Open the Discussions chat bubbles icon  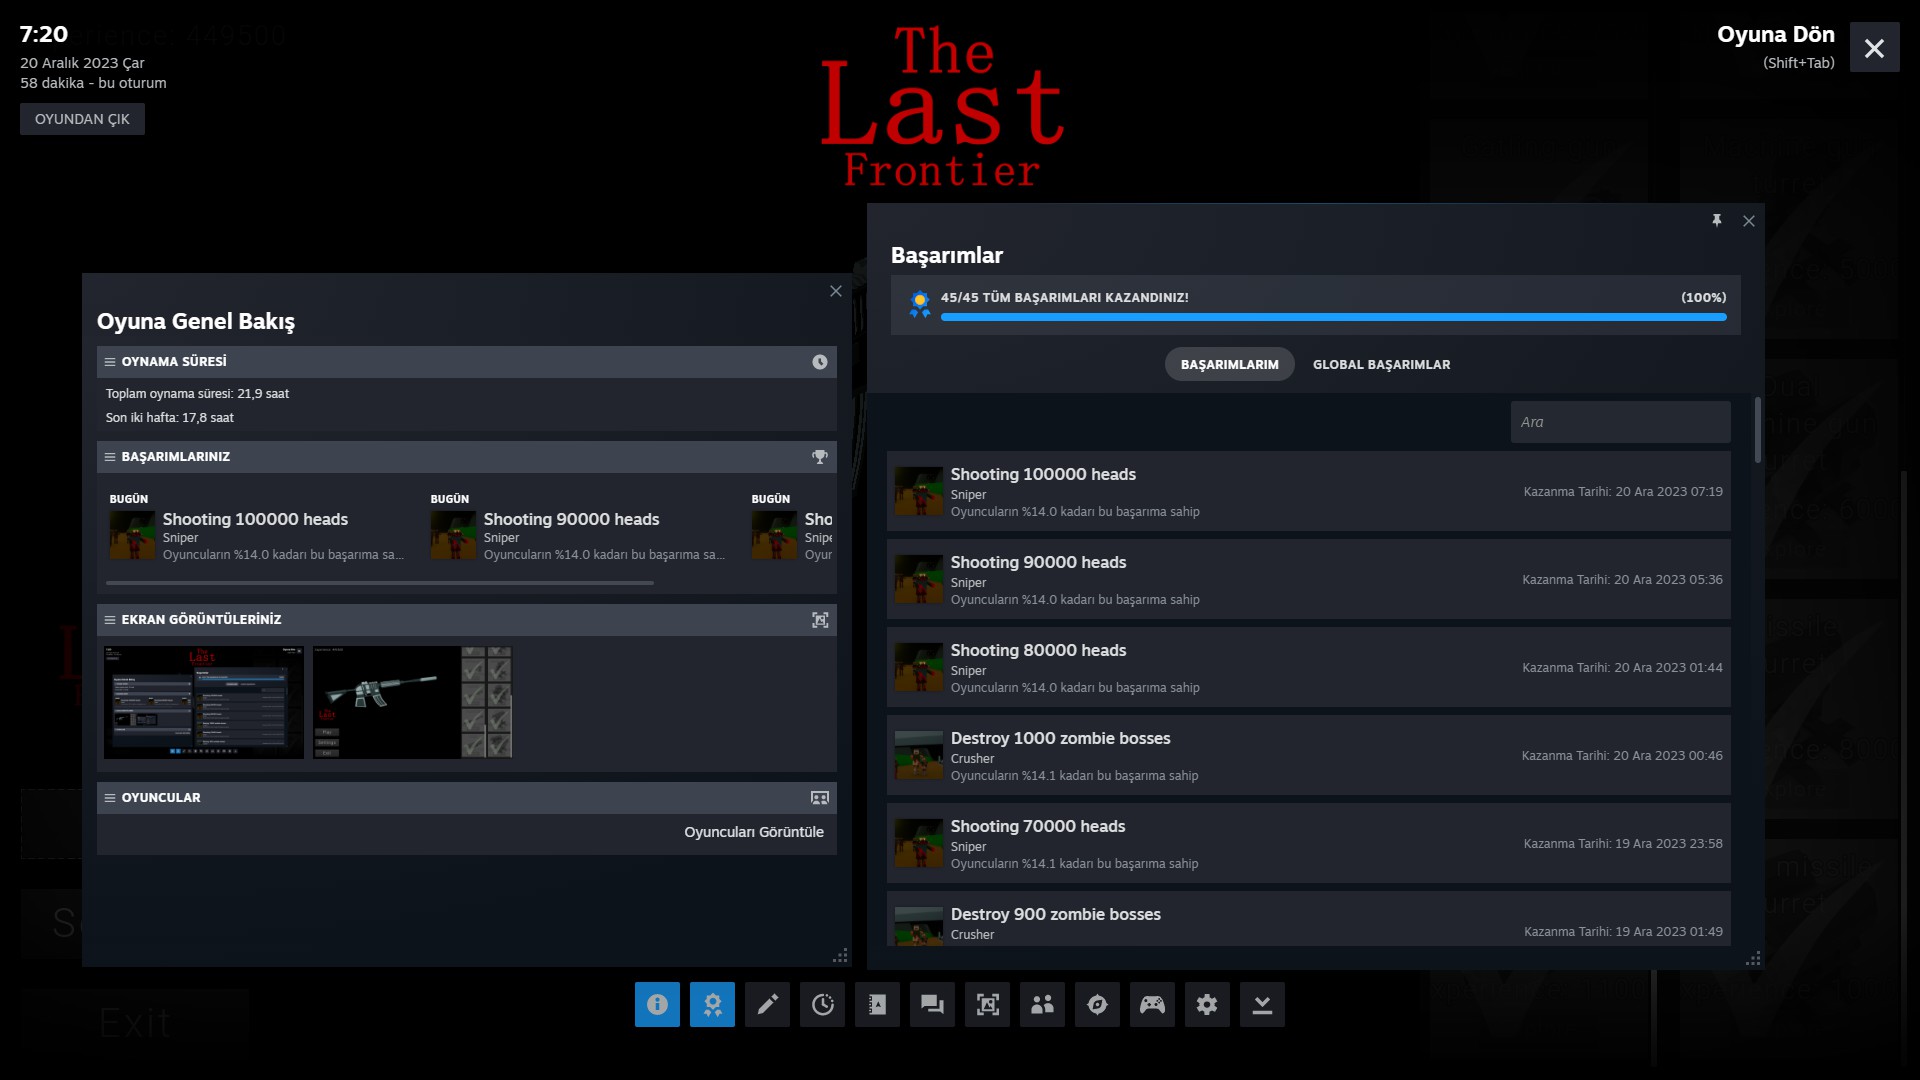pos(932,1004)
